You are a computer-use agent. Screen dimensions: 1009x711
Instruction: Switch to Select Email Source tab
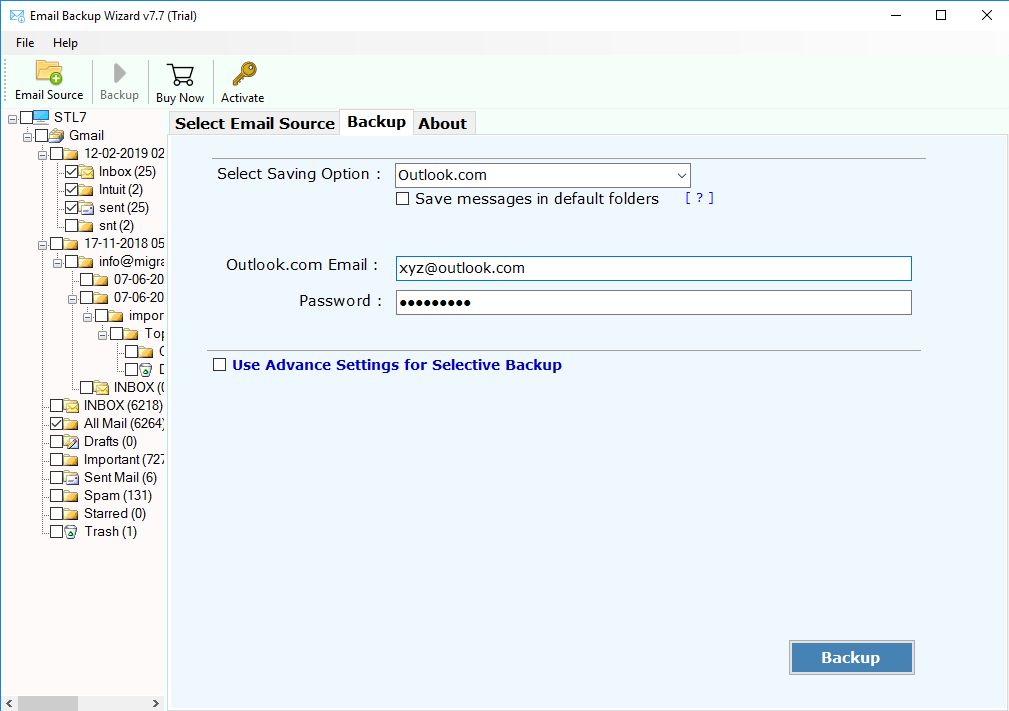tap(255, 124)
